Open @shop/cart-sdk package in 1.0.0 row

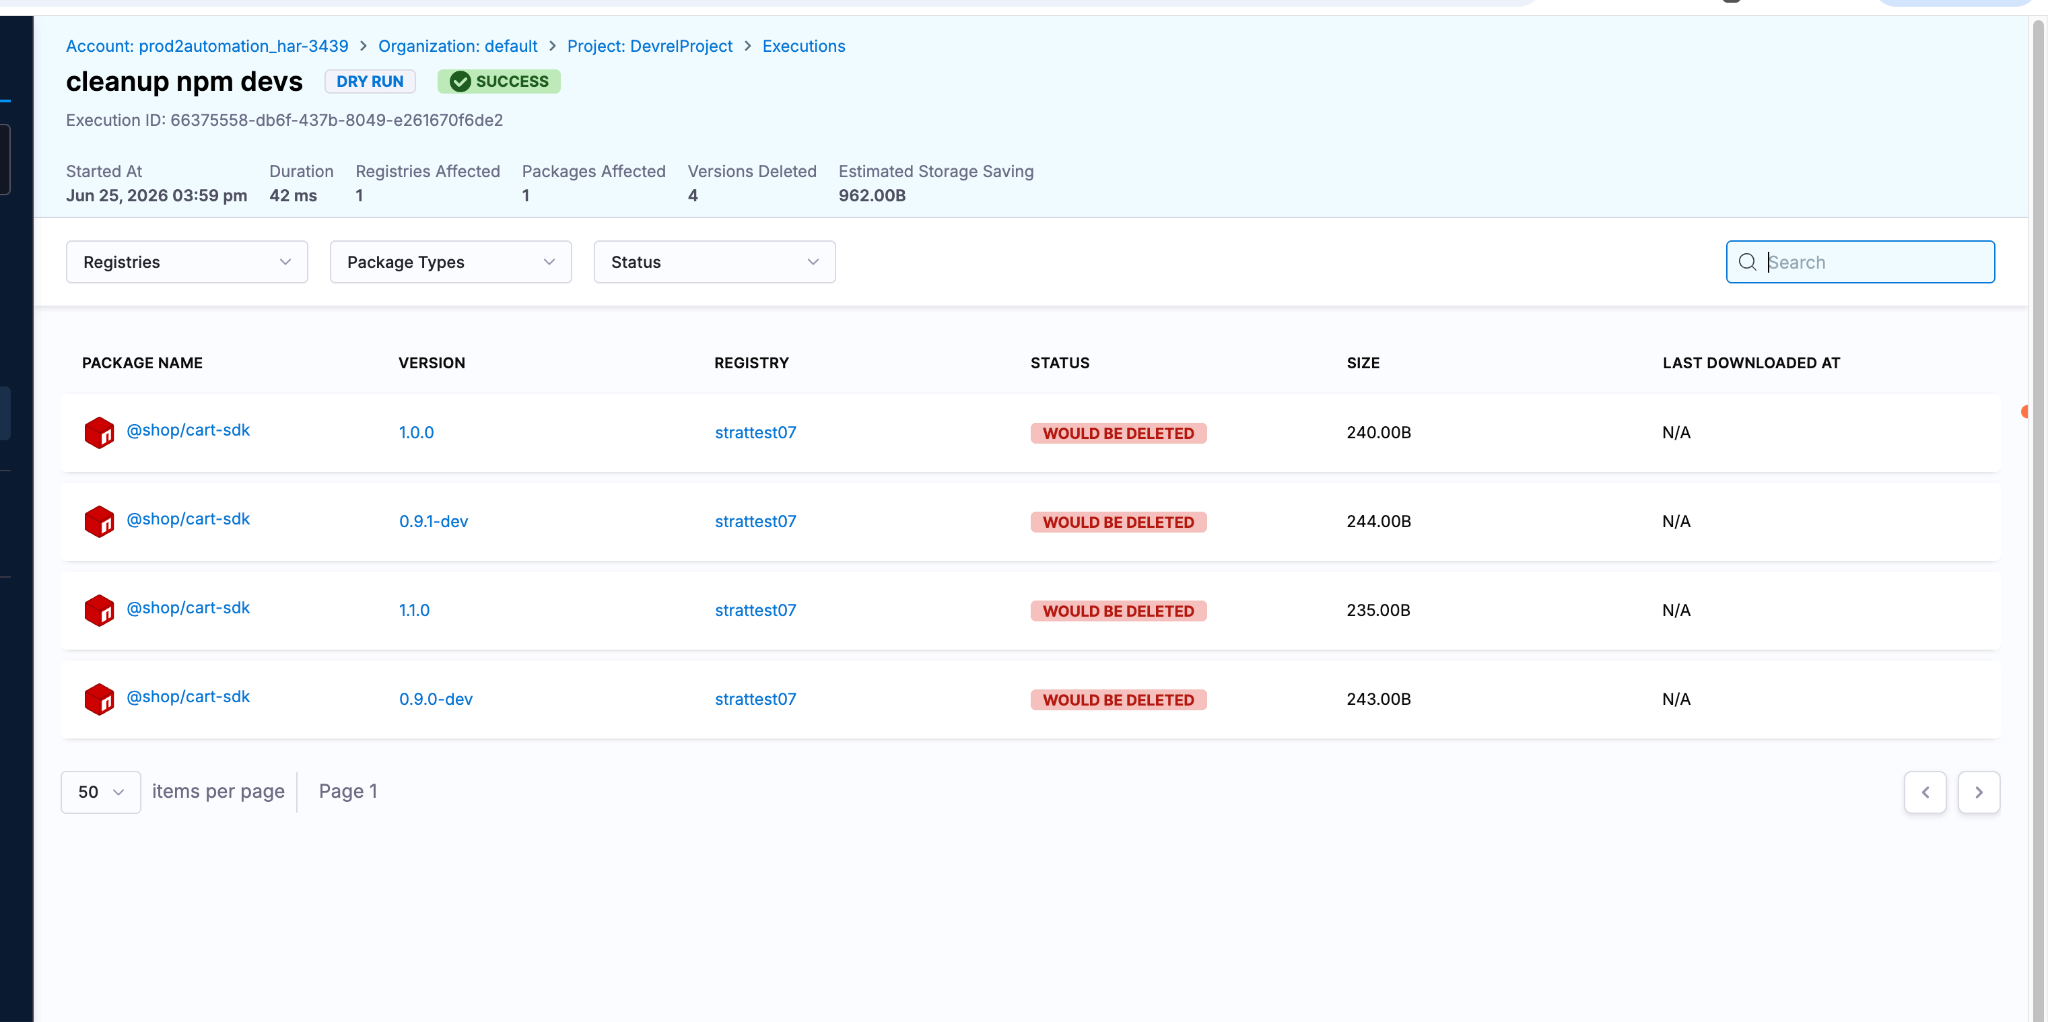(188, 430)
